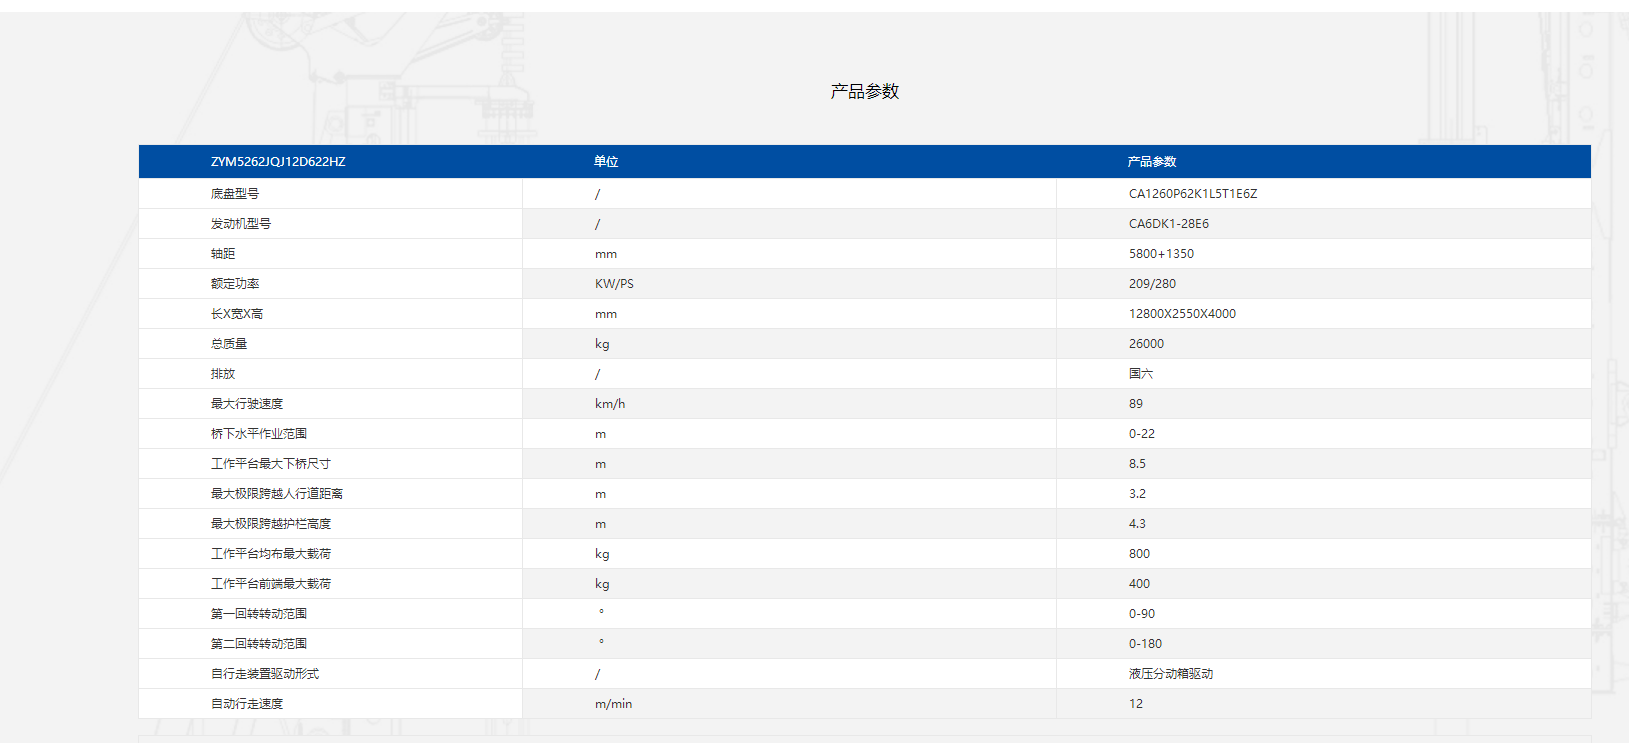
Task: Click the dimensions value 12800X2550X4000
Action: pos(1182,314)
